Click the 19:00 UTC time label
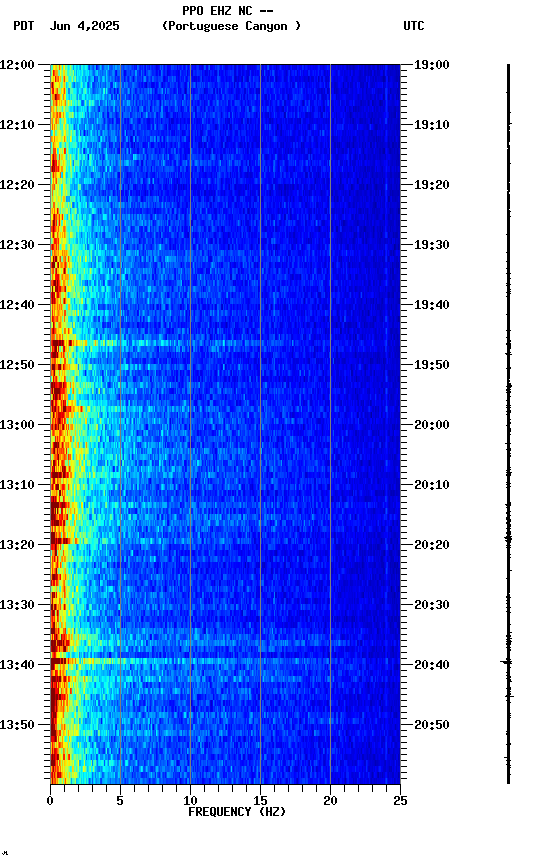Image resolution: width=552 pixels, height=864 pixels. tap(431, 65)
